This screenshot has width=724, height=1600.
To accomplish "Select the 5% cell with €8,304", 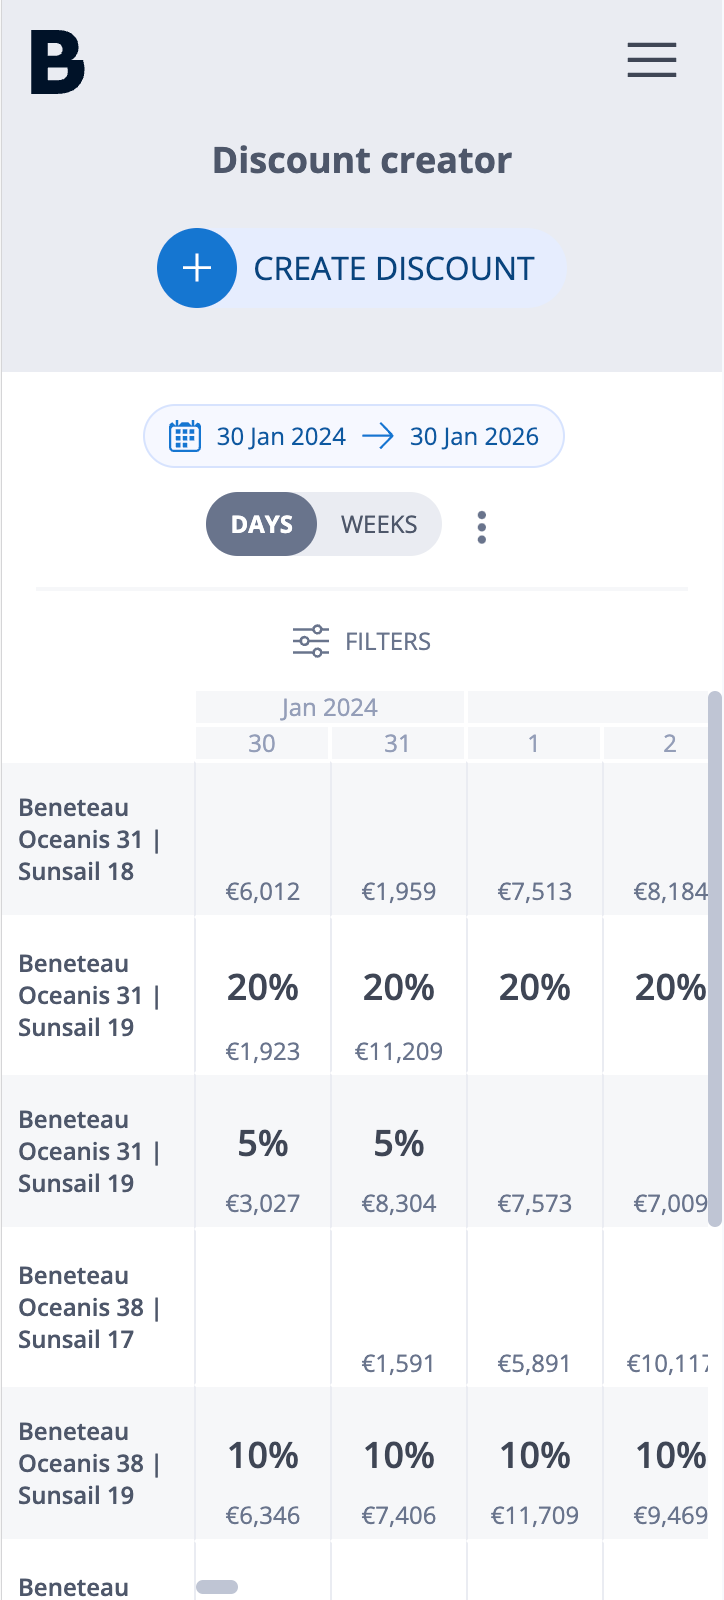I will pyautogui.click(x=399, y=1169).
